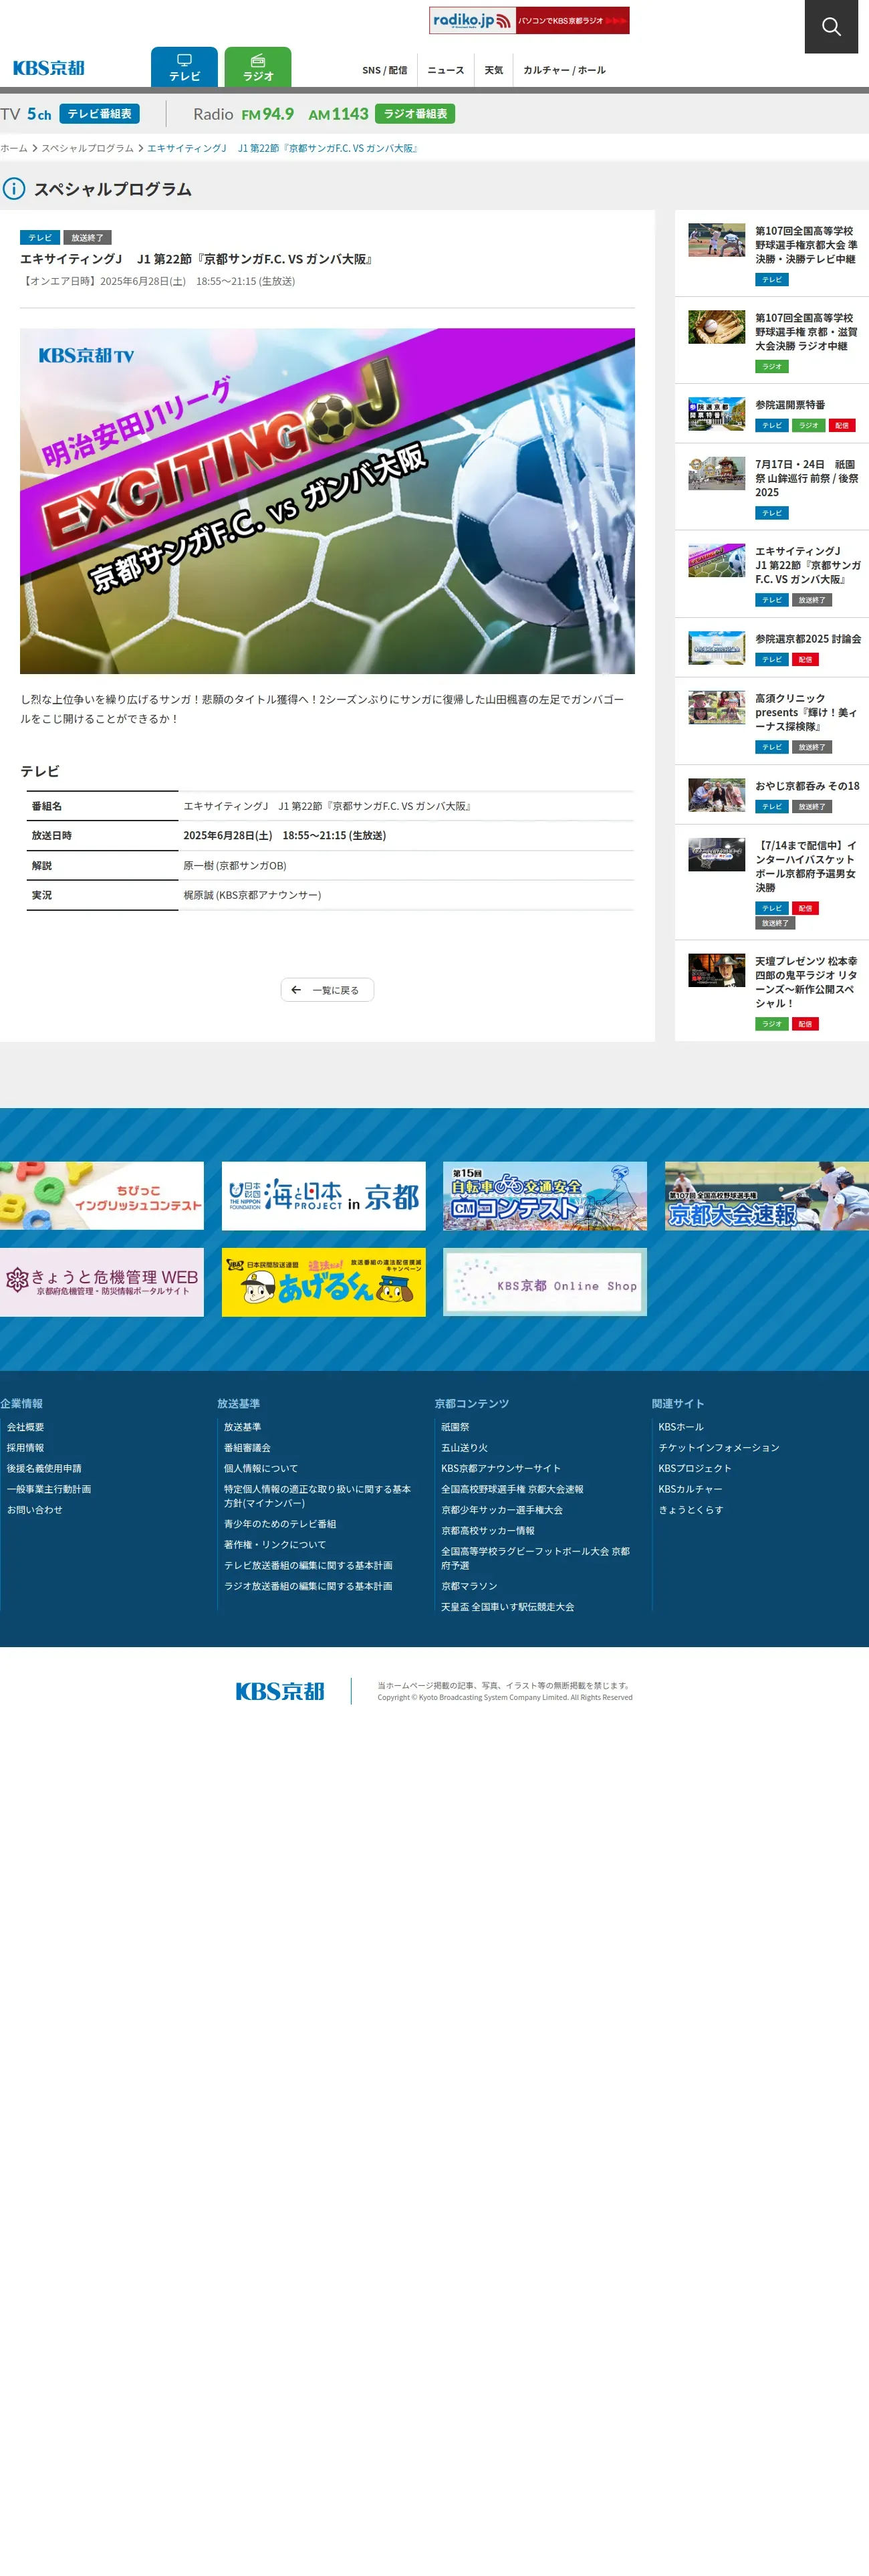The image size is (869, 2576).
Task: Open the カルチャー / ホール menu
Action: pos(564,70)
